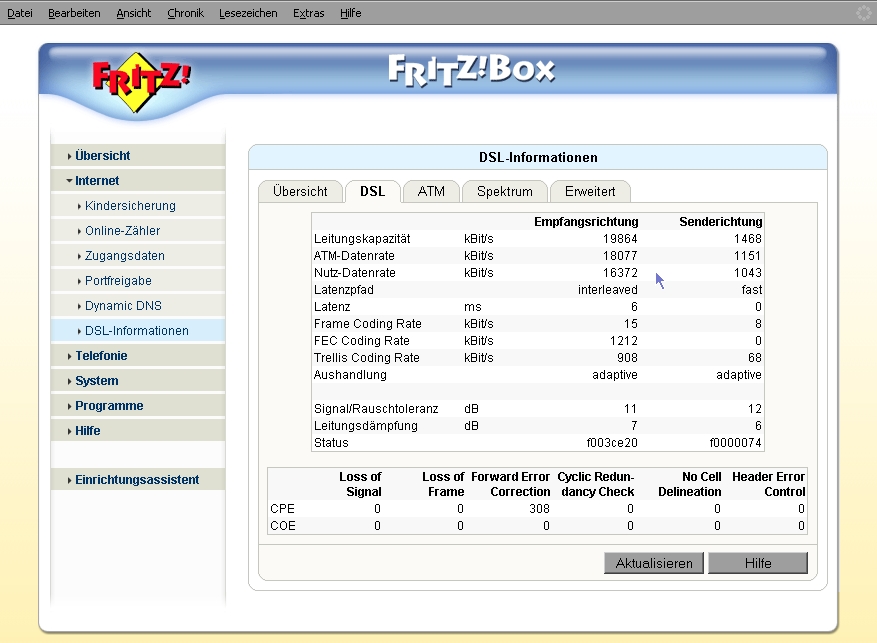Click the Status value f0000074
The height and width of the screenshot is (643, 877).
pos(735,443)
